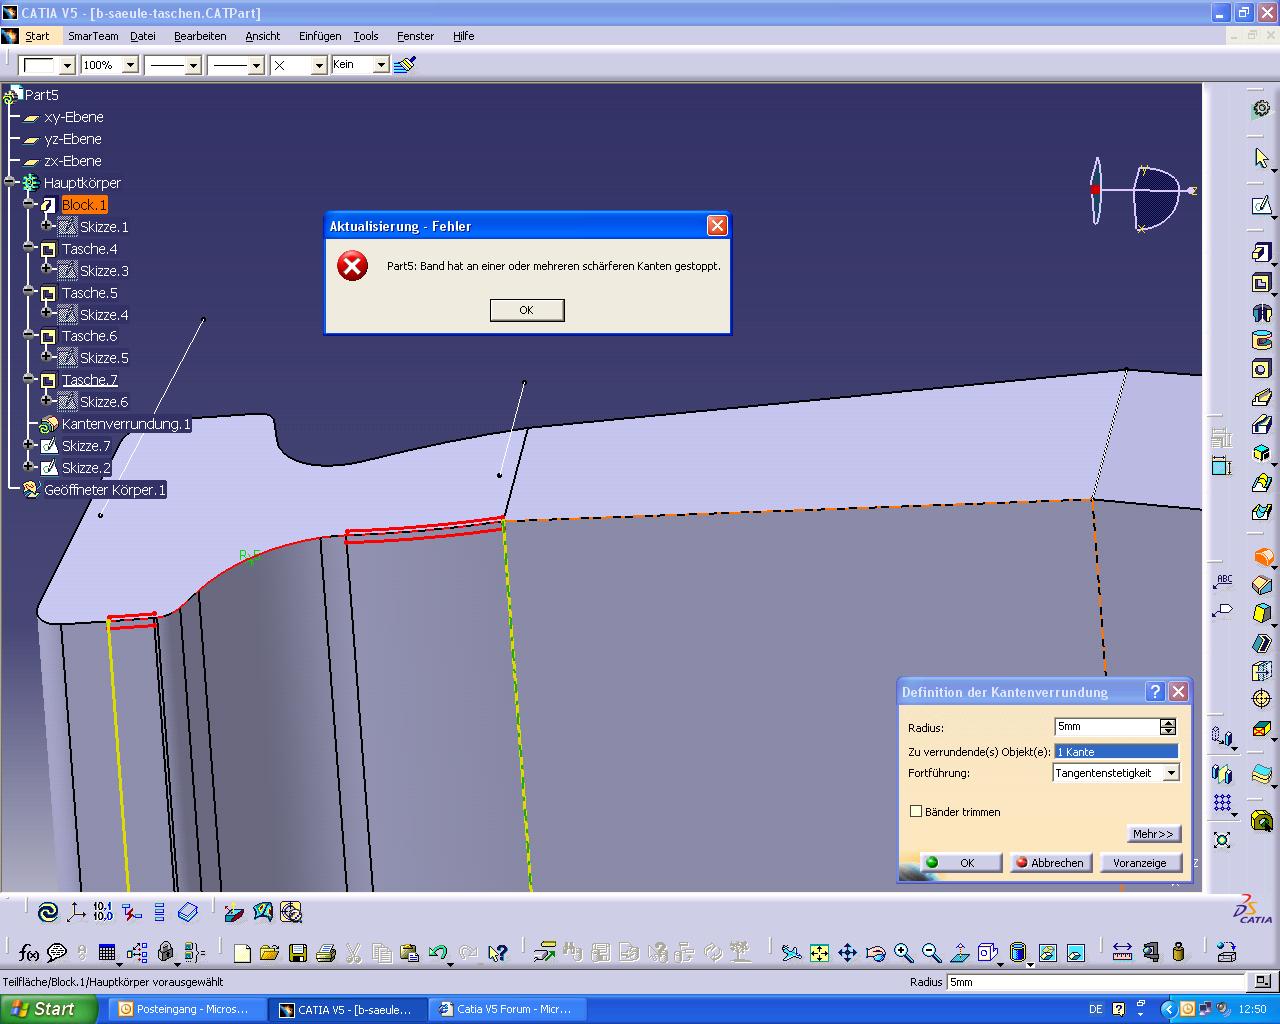Select Kantenverrundung.1 in the tree
This screenshot has width=1280, height=1024.
click(x=125, y=424)
